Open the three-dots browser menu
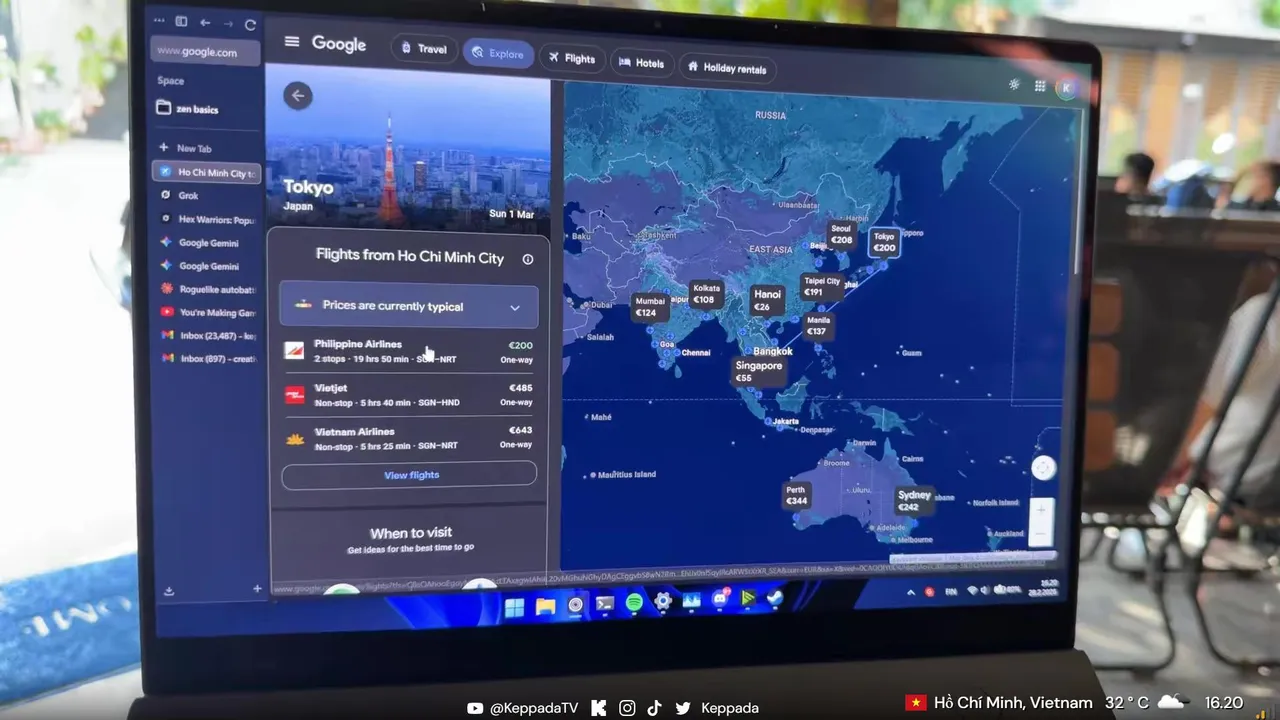The width and height of the screenshot is (1280, 720). (159, 20)
